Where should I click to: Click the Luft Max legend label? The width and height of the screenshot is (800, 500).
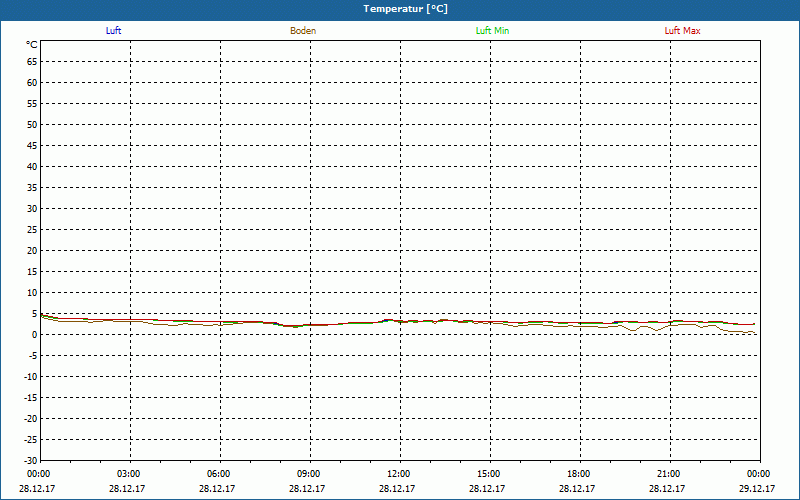682,31
